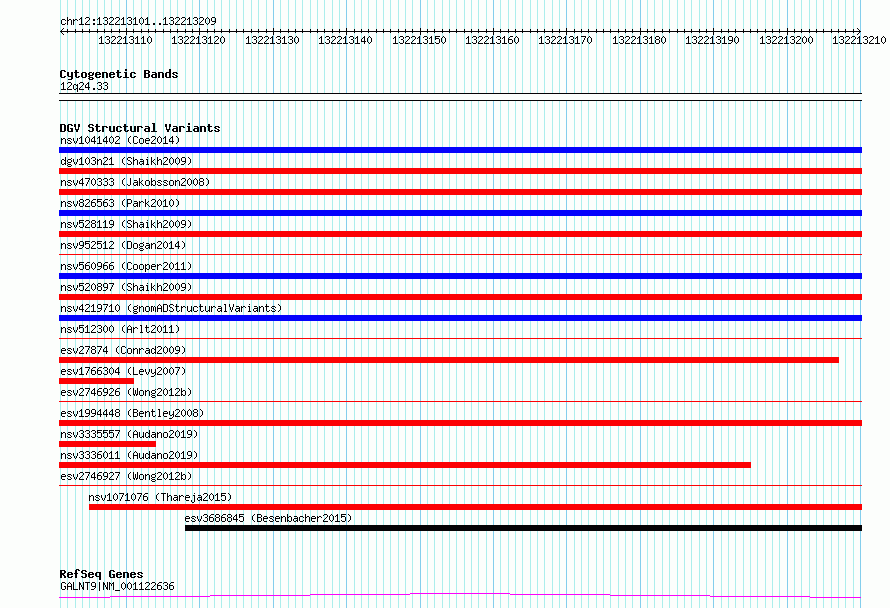This screenshot has width=890, height=608.
Task: Click ruler position 132213150
Action: point(419,40)
